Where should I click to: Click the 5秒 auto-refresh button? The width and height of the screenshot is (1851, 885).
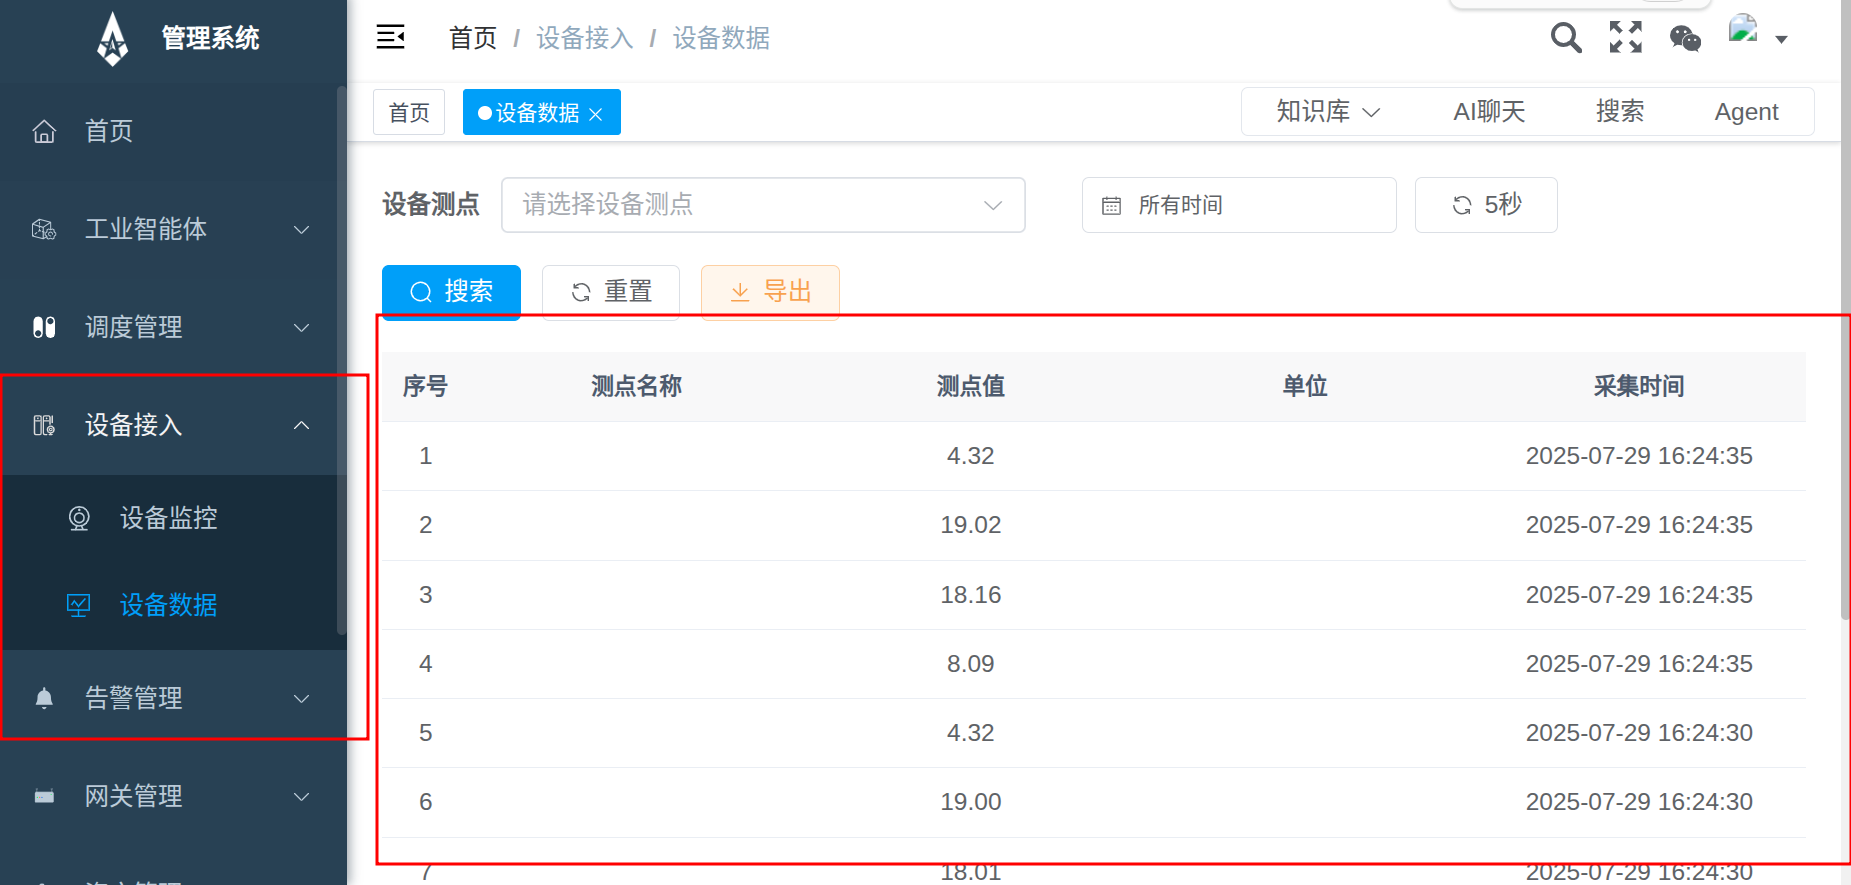pyautogui.click(x=1486, y=205)
